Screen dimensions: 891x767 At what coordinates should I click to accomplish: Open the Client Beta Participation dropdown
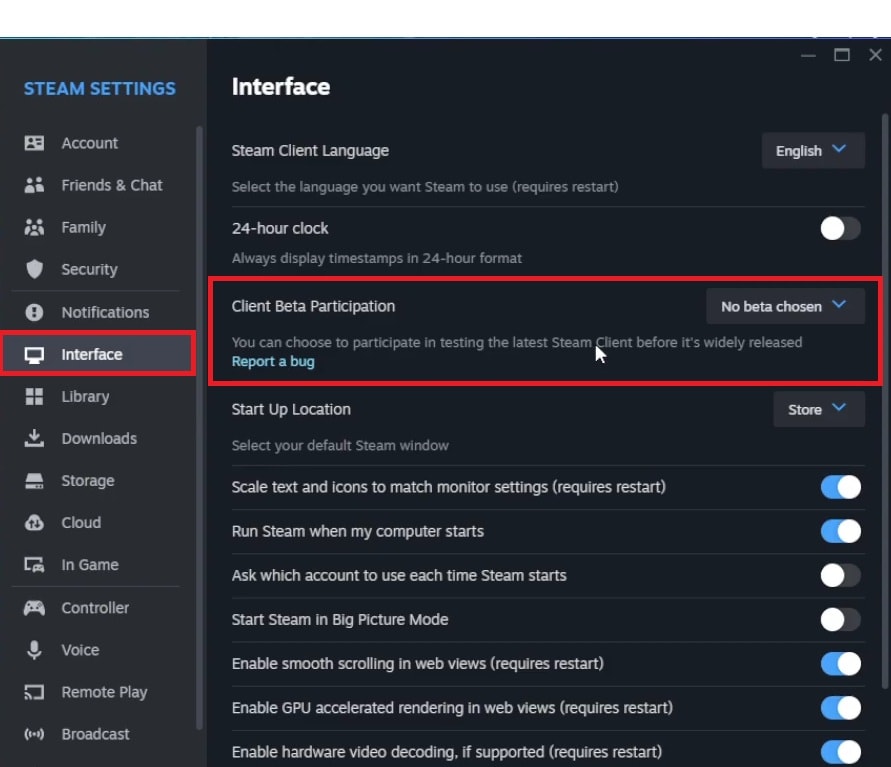pyautogui.click(x=784, y=306)
